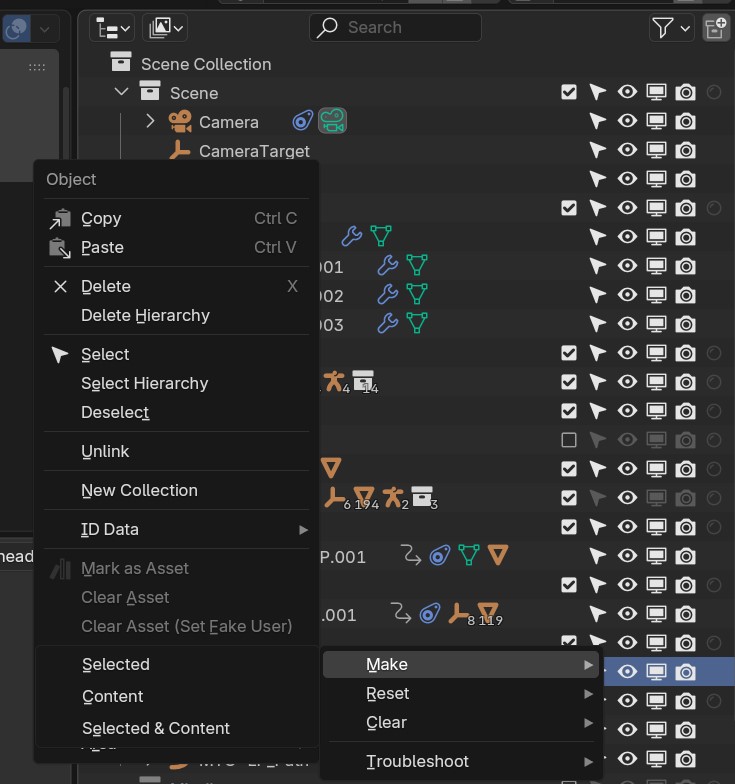Toggle CameraTarget selectability arrow

(598, 150)
